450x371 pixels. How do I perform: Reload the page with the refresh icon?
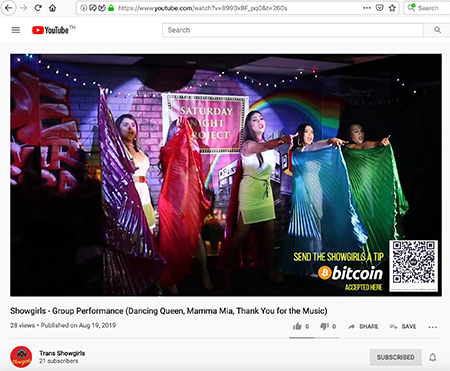click(38, 8)
